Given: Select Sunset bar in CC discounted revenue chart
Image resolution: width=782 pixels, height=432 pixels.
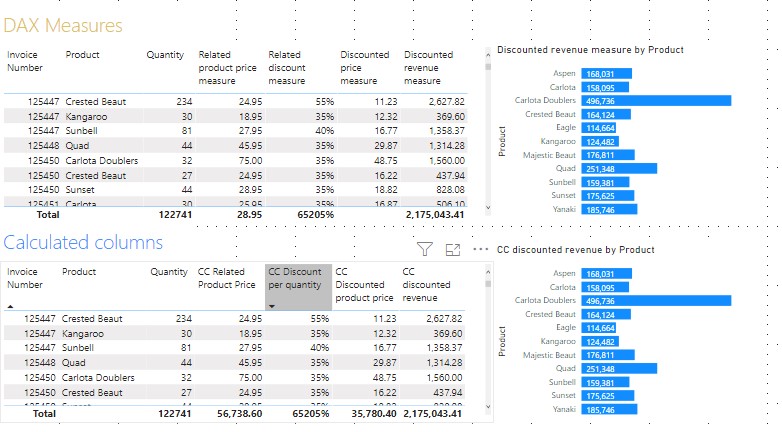Looking at the screenshot, I should (607, 396).
